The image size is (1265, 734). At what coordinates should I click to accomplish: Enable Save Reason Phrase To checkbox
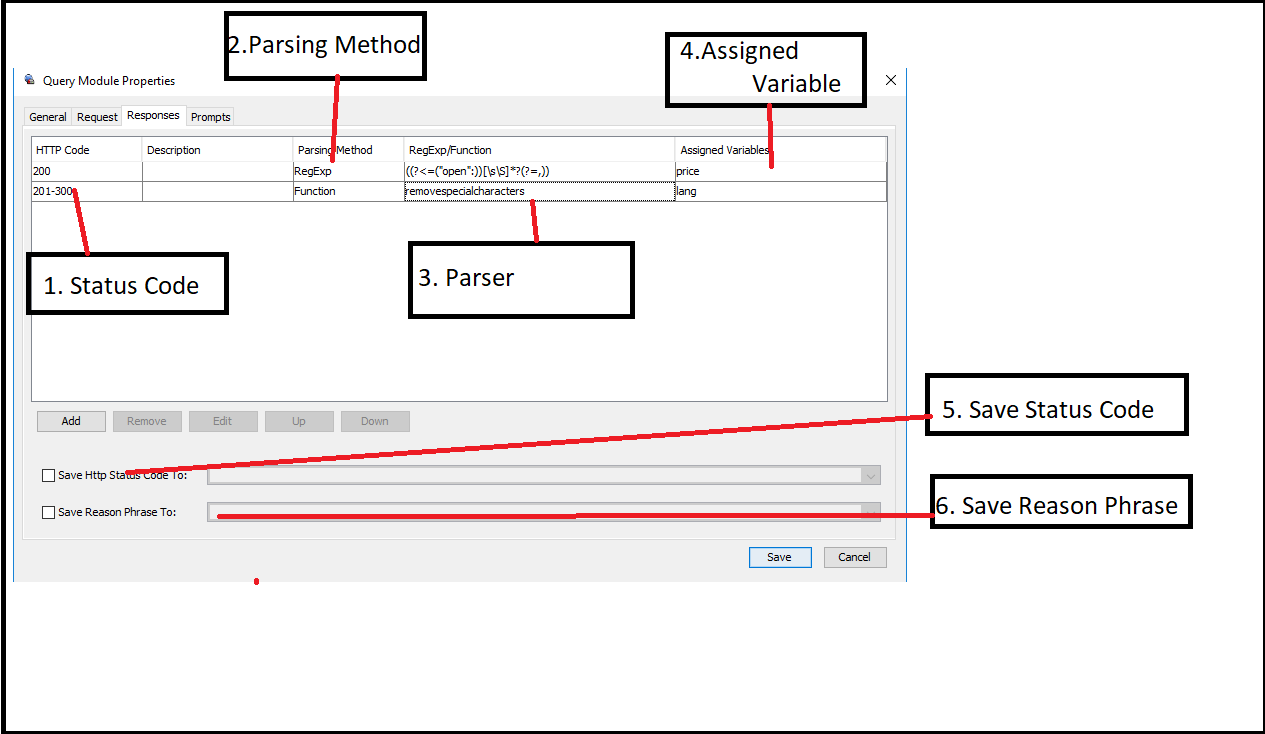click(x=49, y=512)
